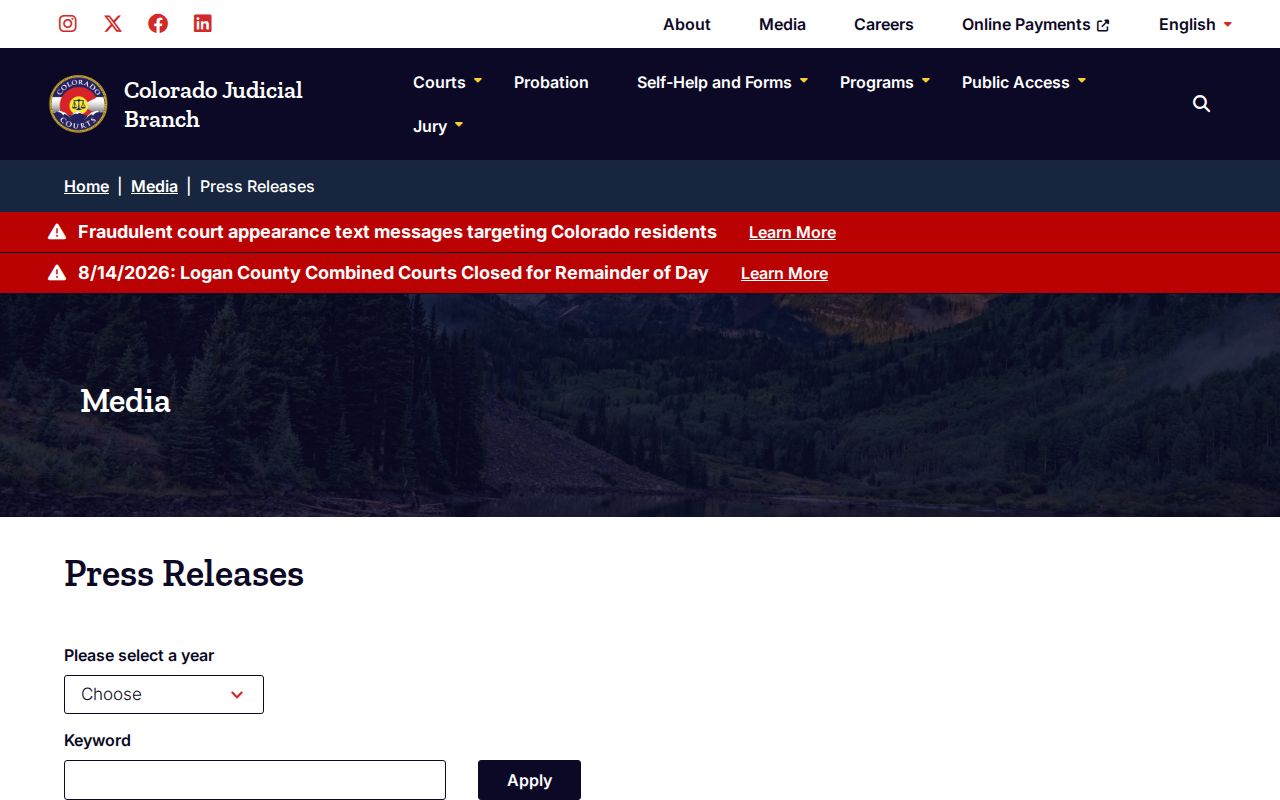This screenshot has height=800, width=1280.
Task: Expand the Courts menu
Action: (x=447, y=82)
